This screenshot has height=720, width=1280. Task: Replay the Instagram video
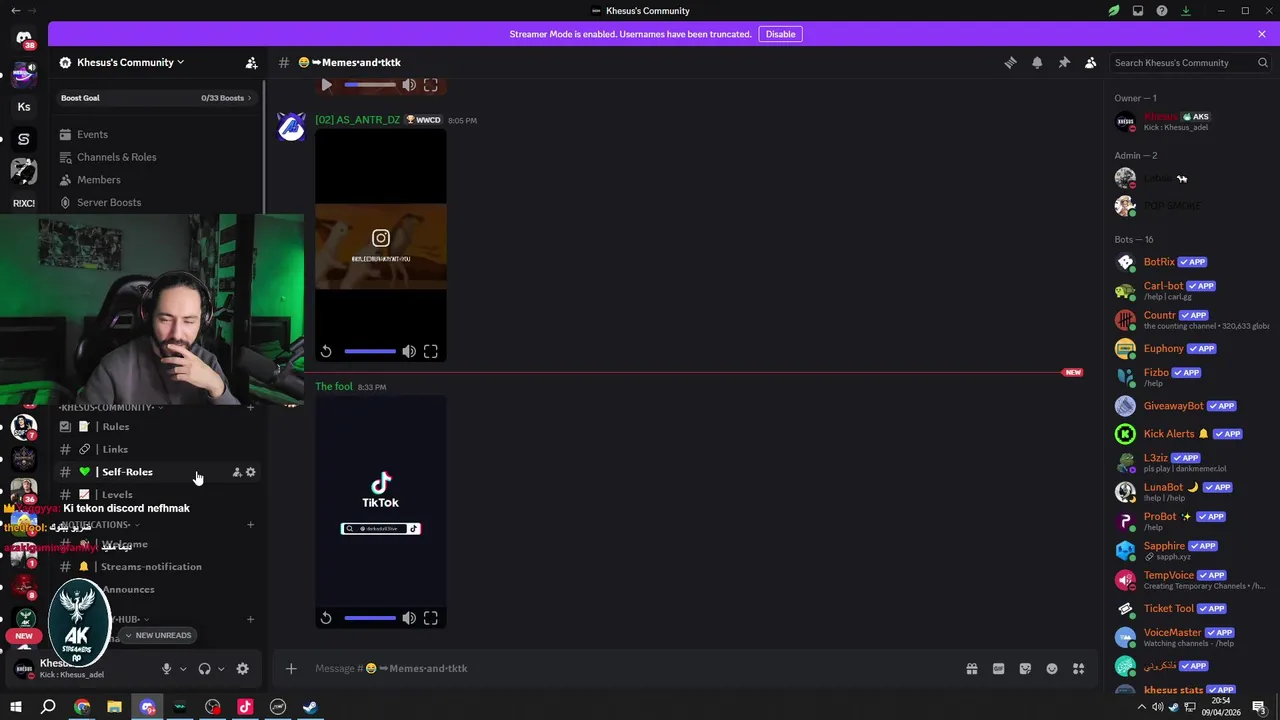[x=326, y=351]
